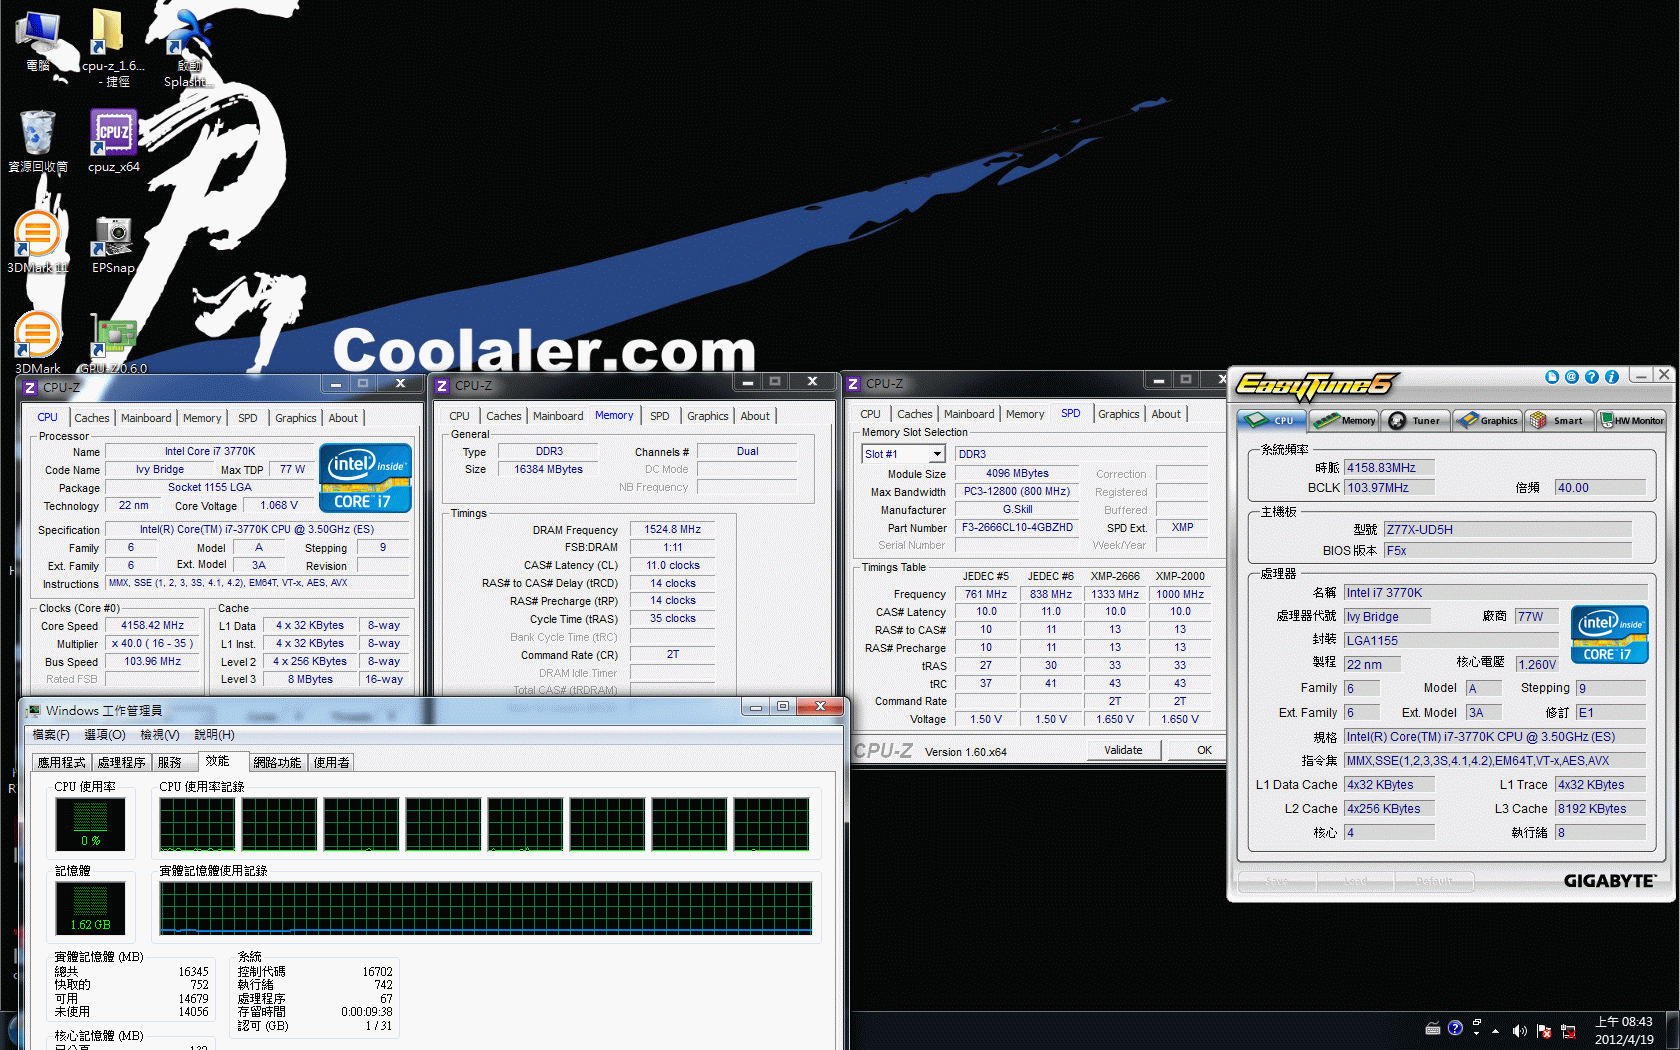Click Part Number F3-2666CL10-4GBZHD
Image resolution: width=1680 pixels, height=1050 pixels.
point(1017,528)
